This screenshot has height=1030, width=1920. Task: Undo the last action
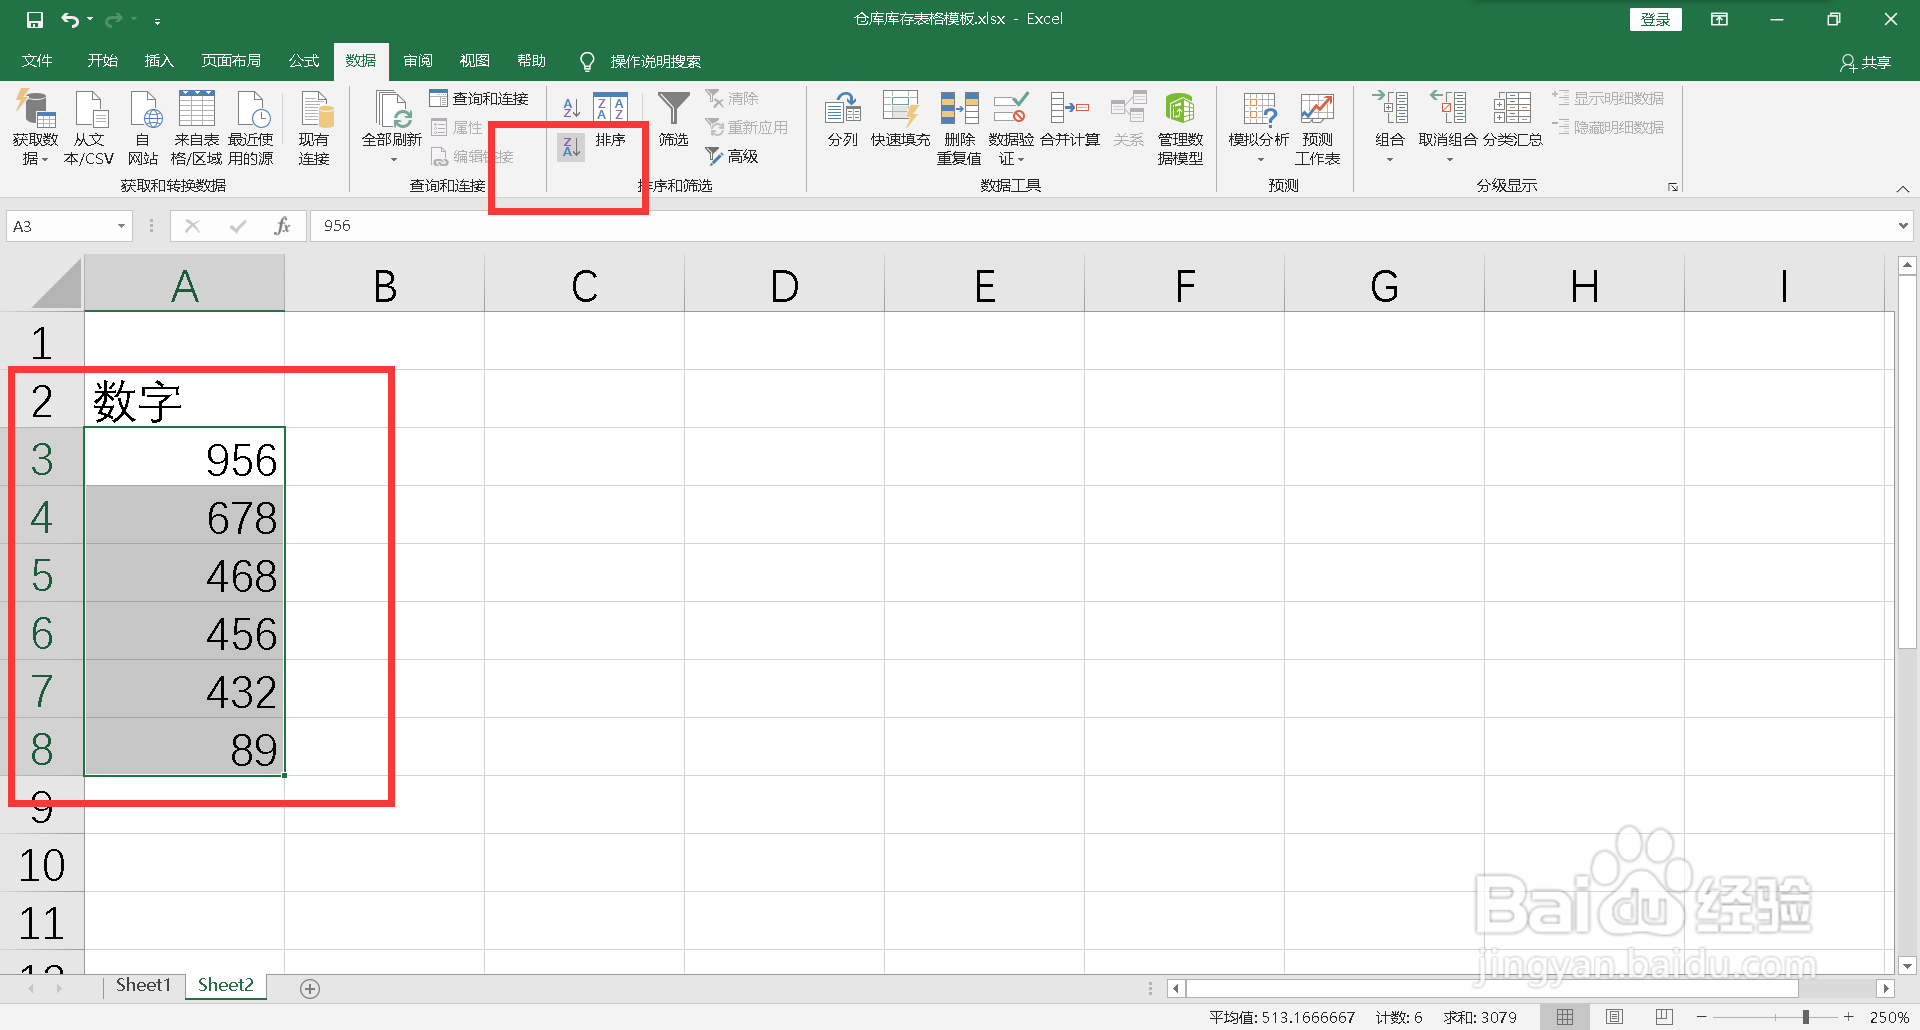click(x=69, y=20)
